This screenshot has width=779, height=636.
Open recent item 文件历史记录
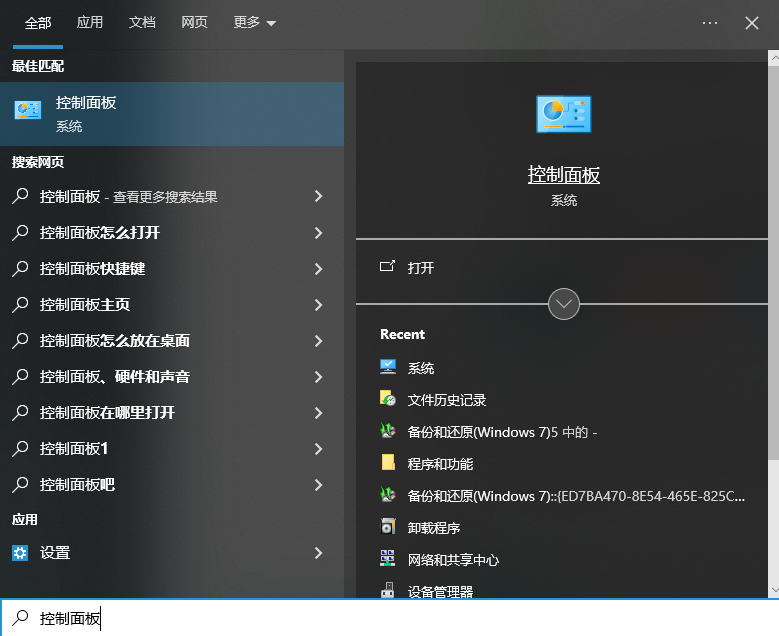[447, 400]
